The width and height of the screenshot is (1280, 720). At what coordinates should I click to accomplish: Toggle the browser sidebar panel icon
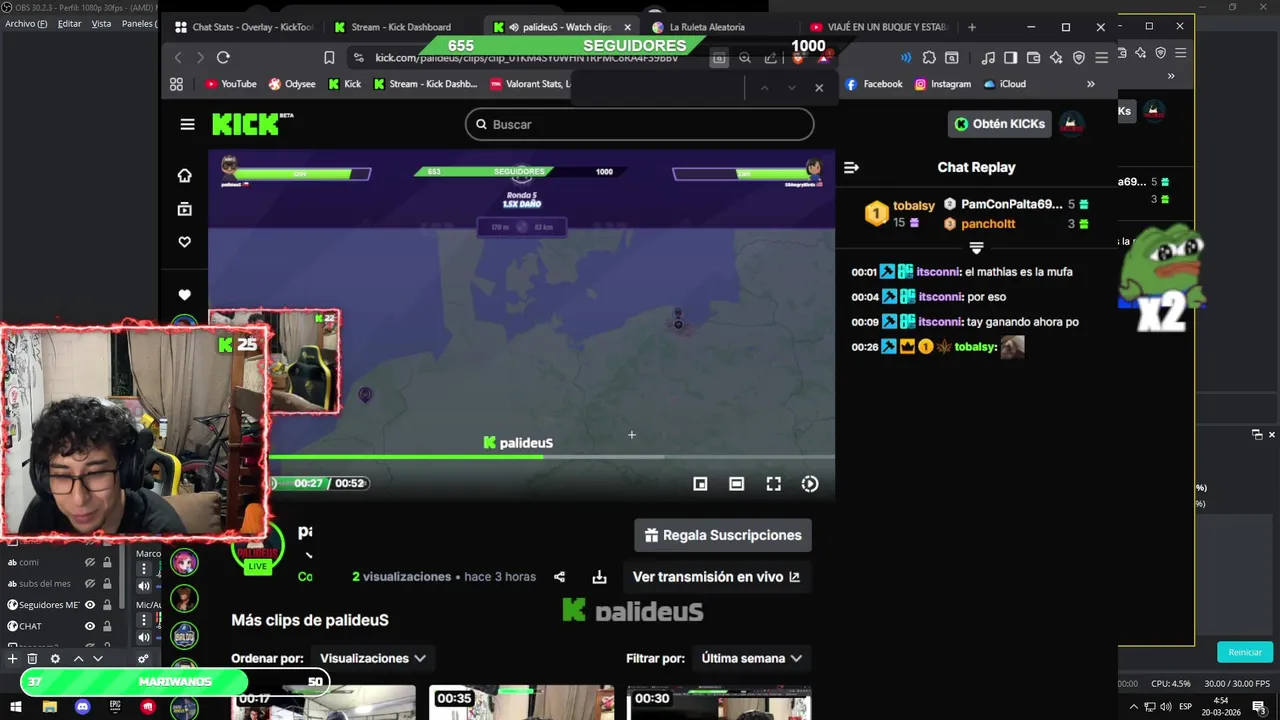click(x=1010, y=58)
